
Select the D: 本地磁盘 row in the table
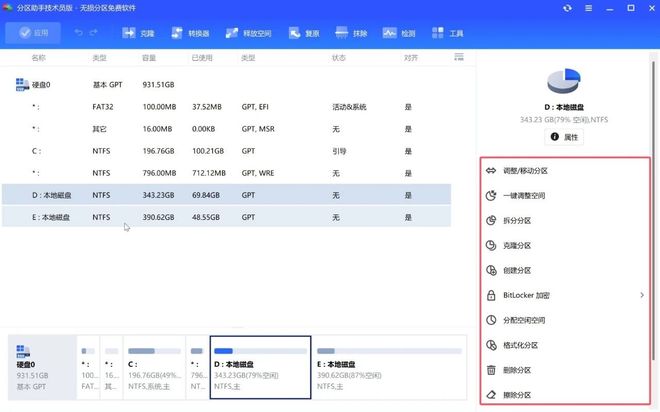click(226, 195)
